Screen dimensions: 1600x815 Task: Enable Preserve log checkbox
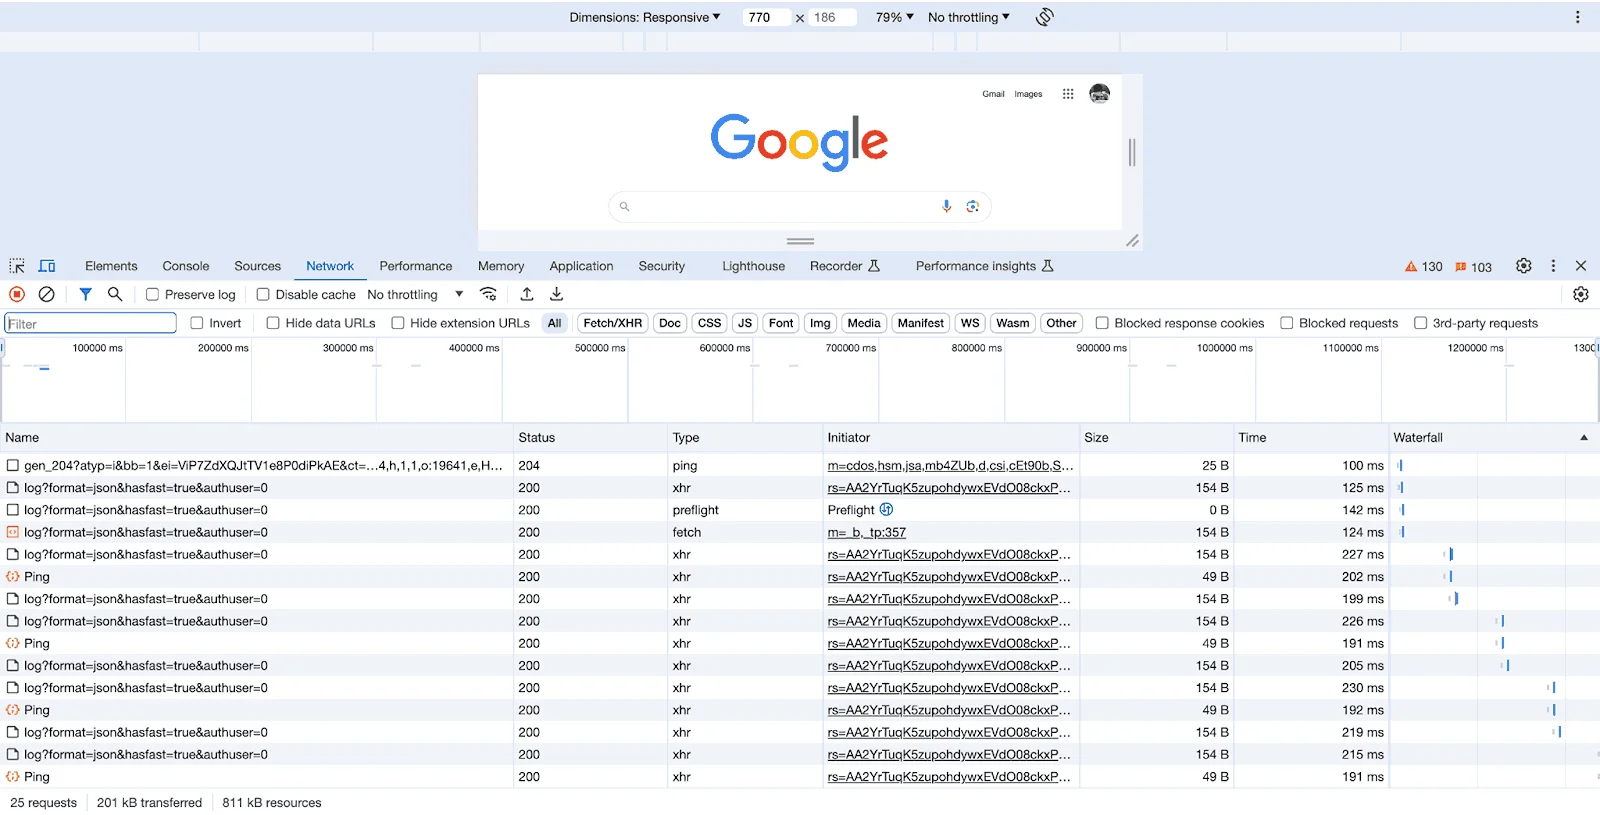click(152, 294)
